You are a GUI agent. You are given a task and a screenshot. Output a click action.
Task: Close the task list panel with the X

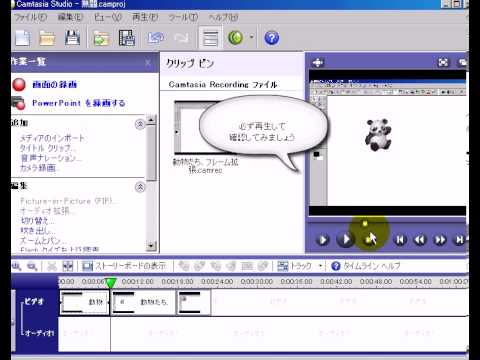click(148, 62)
